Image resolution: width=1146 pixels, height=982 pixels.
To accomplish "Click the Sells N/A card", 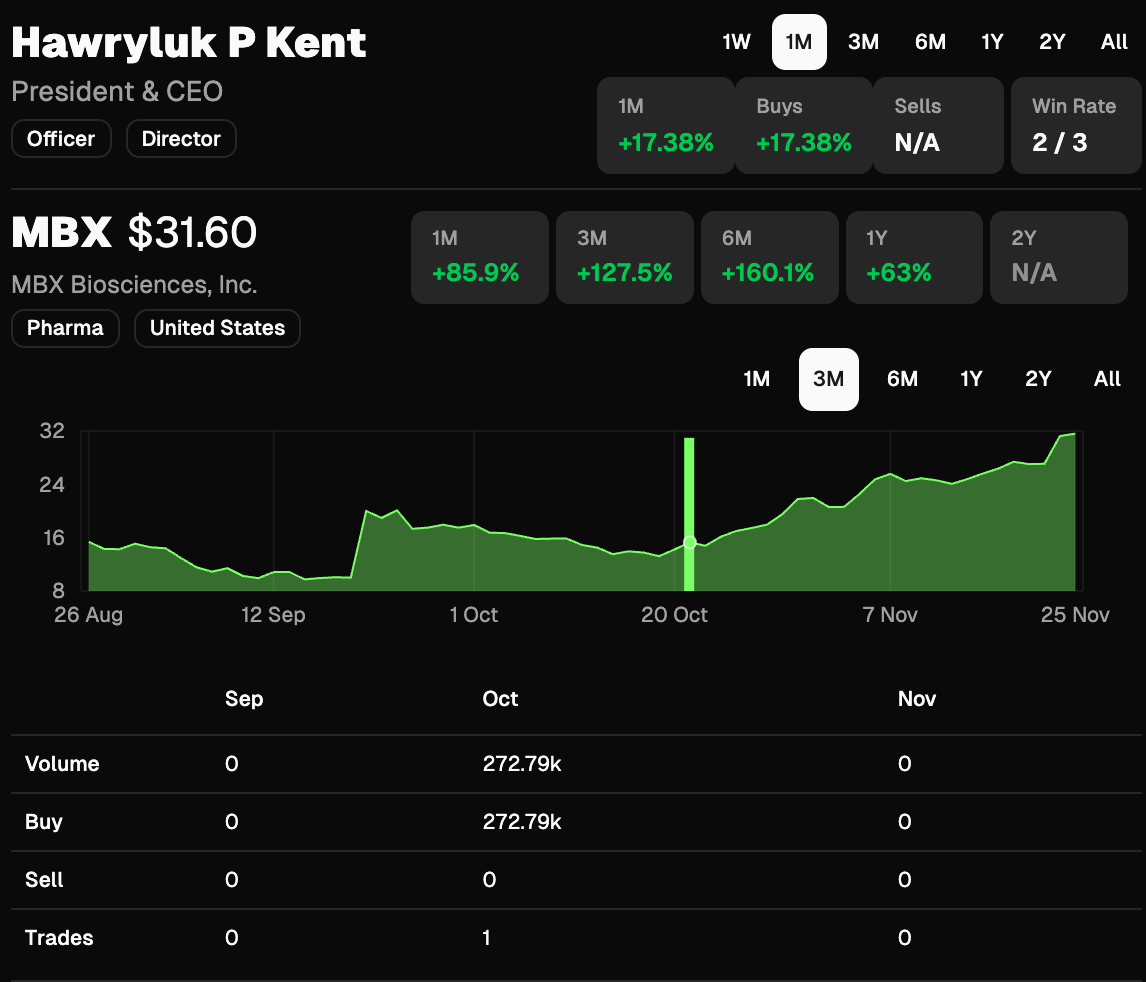I will (x=938, y=126).
